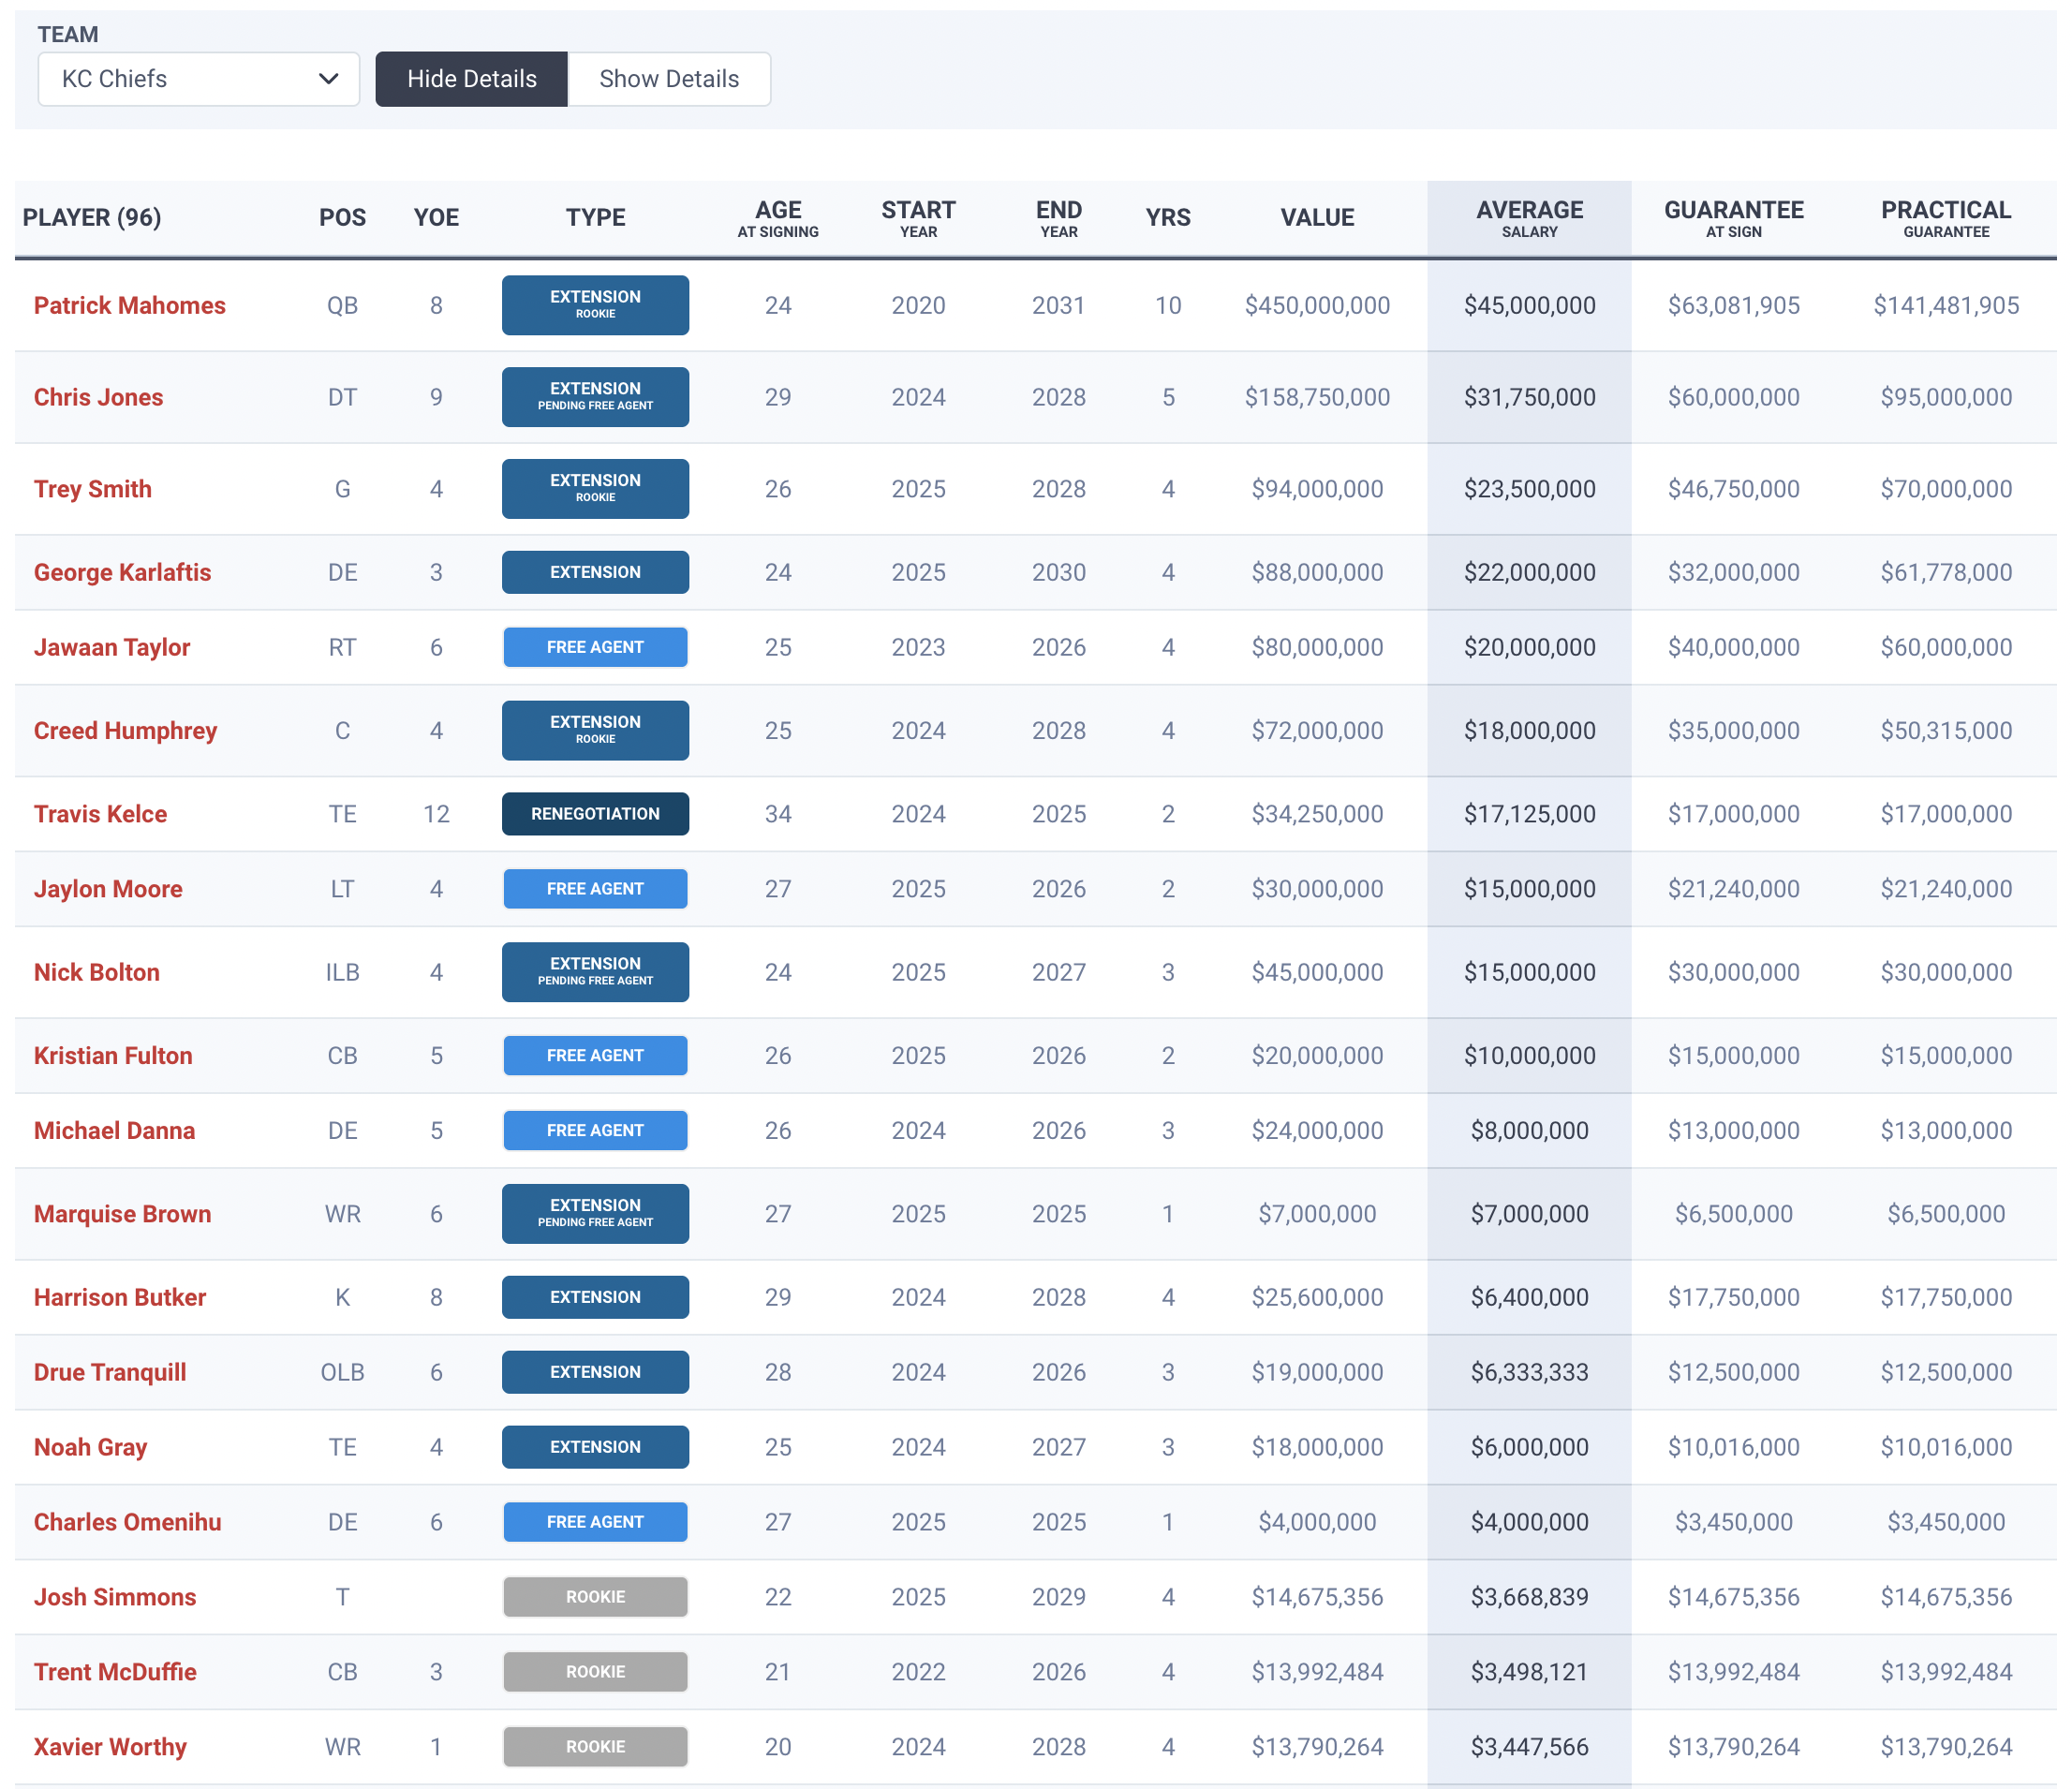Click Josh Simmons' Rookie badge
This screenshot has width=2072, height=1789.
tap(595, 1597)
